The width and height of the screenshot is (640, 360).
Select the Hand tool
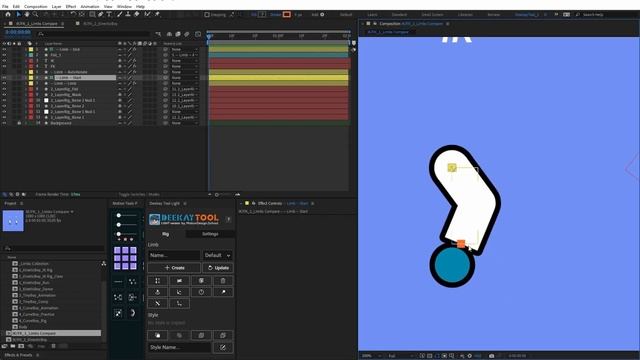coord(27,14)
